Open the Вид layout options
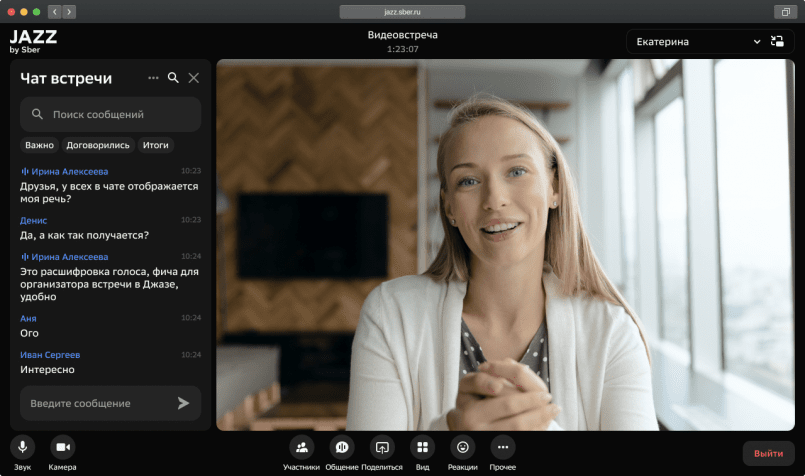The width and height of the screenshot is (805, 476). tap(422, 447)
